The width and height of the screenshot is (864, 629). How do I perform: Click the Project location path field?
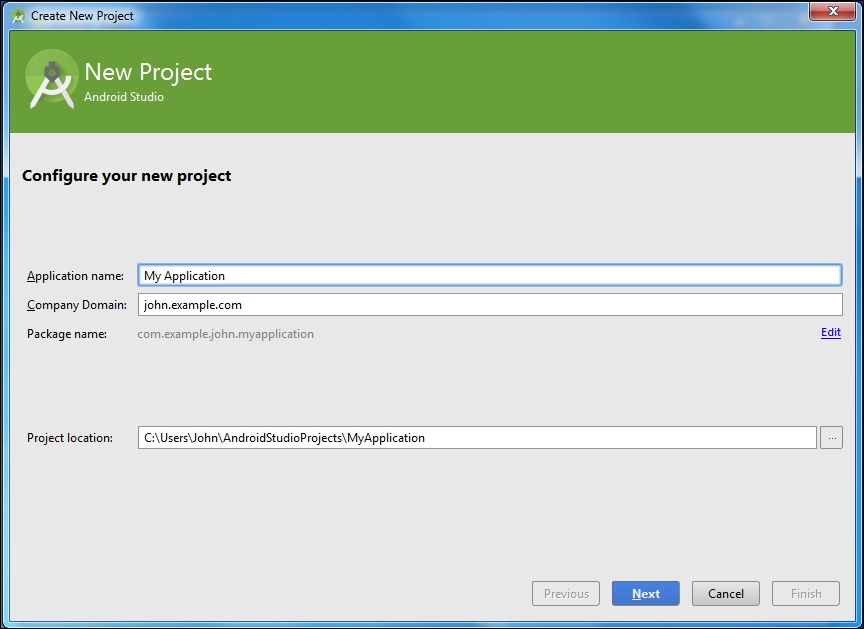tap(477, 437)
